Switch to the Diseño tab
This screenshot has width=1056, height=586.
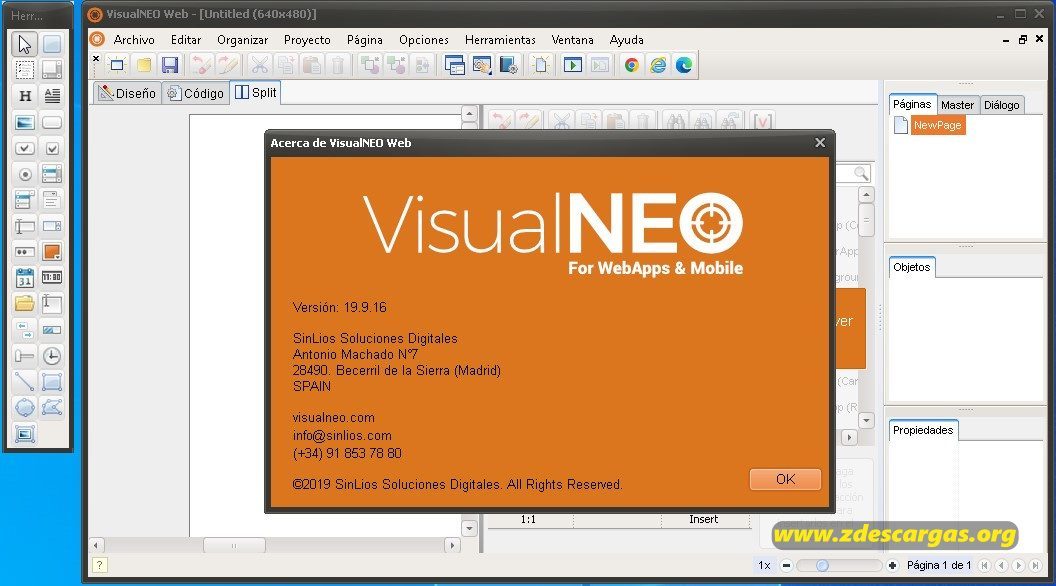(x=127, y=93)
